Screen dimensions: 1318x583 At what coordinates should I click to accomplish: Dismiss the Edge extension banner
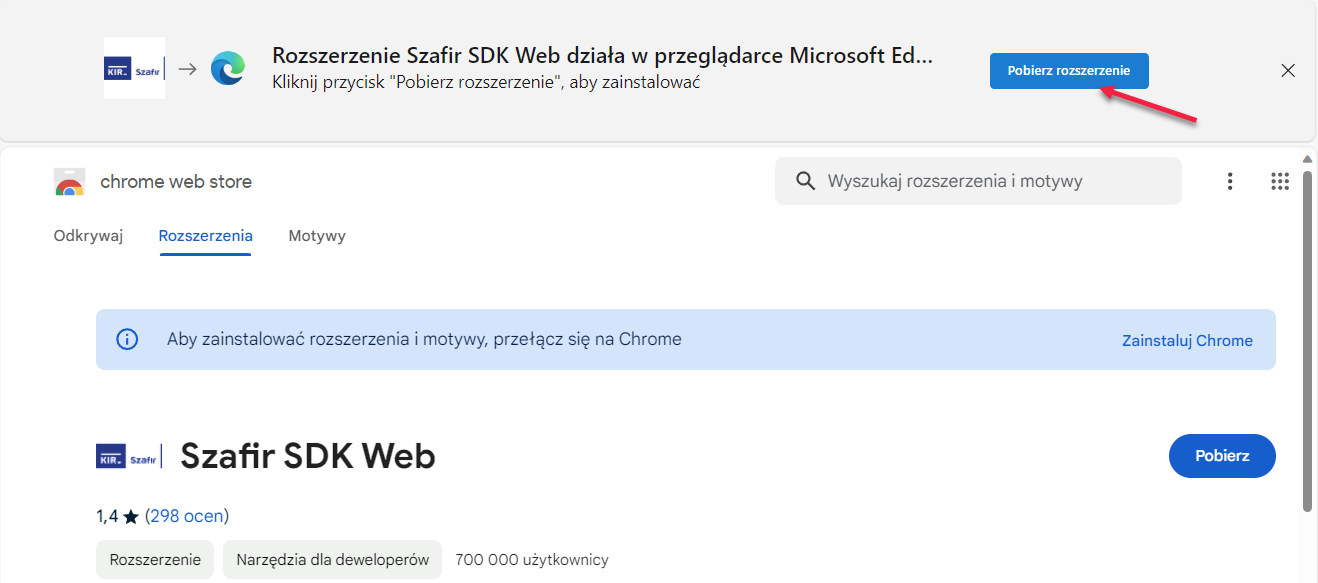1288,70
